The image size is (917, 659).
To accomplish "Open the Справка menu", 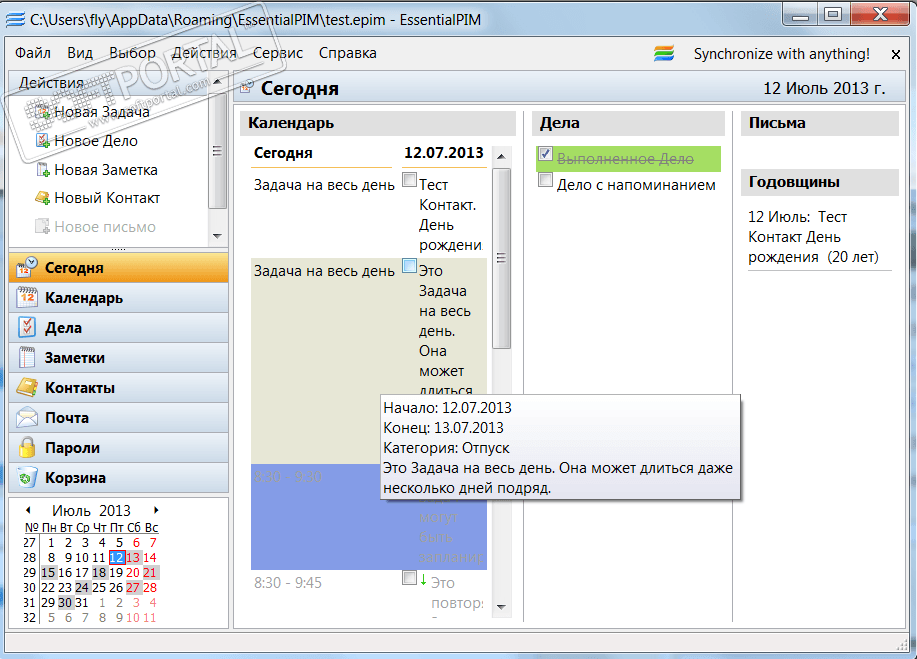I will pos(347,53).
